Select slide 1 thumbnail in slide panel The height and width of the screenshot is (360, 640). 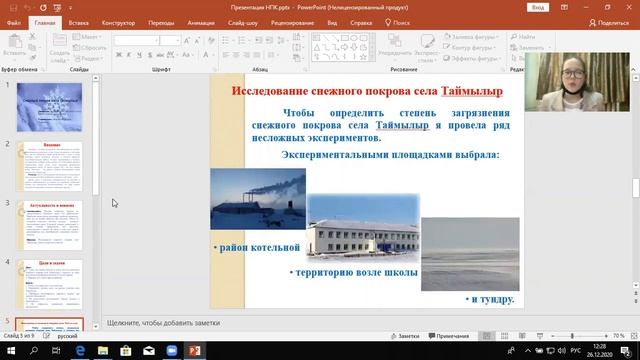[x=49, y=107]
